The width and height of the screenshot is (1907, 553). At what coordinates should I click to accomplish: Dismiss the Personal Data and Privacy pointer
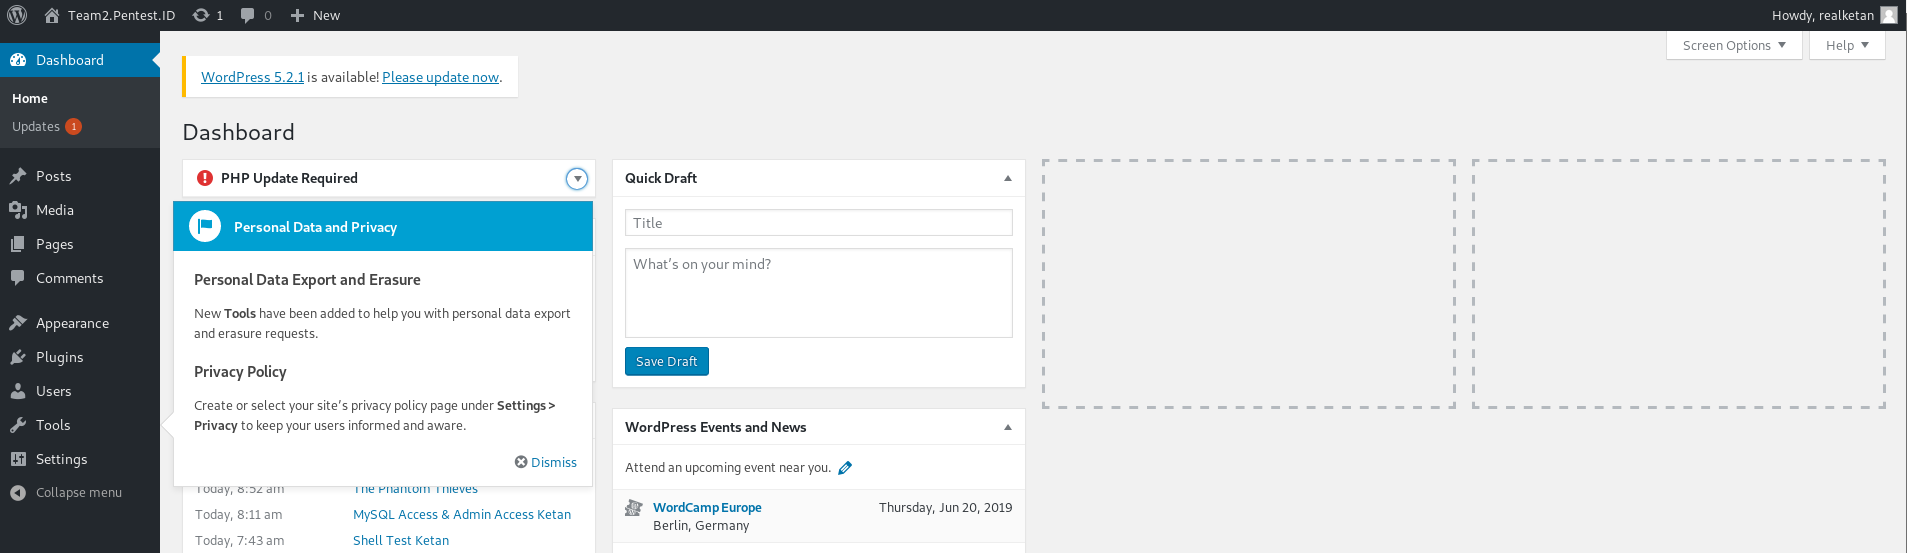546,462
